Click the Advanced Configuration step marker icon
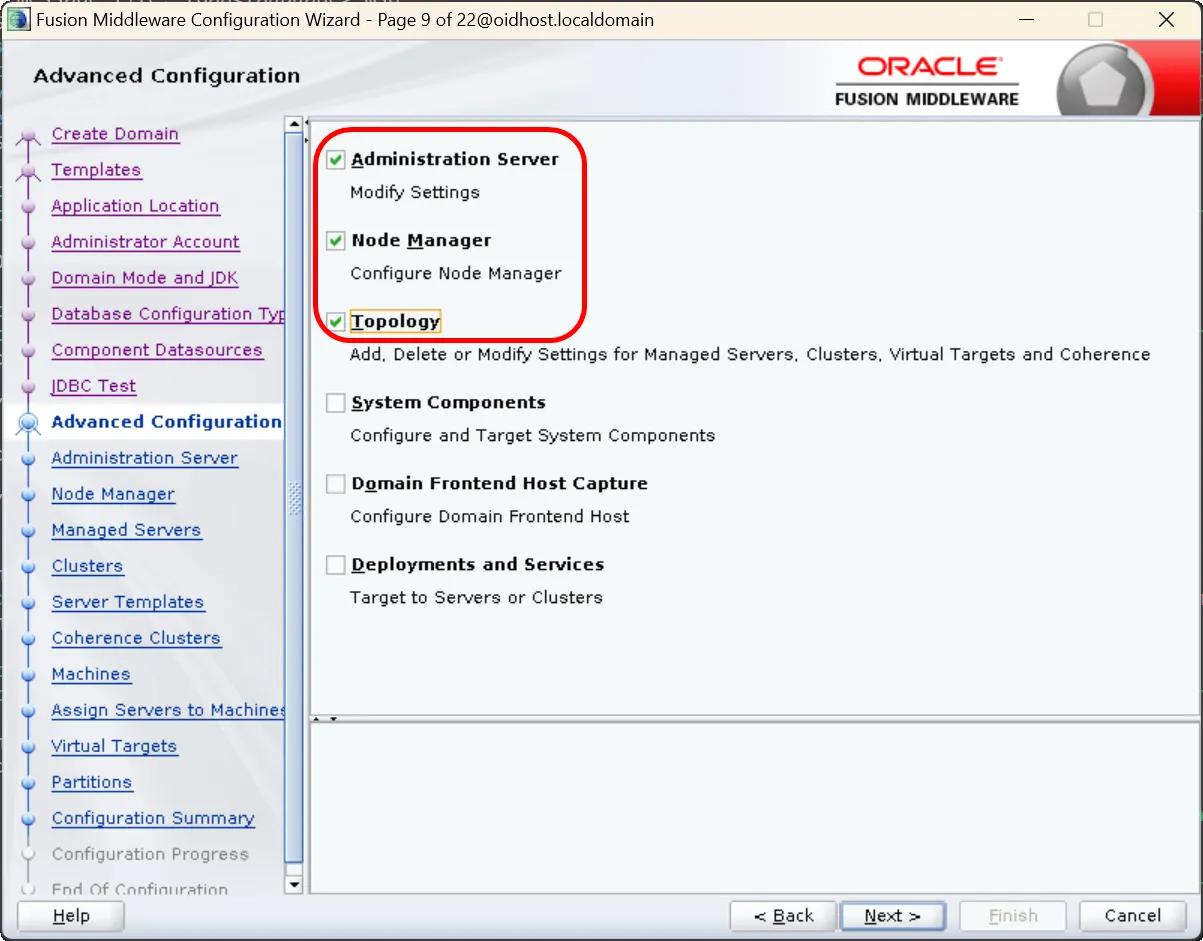 [28, 424]
